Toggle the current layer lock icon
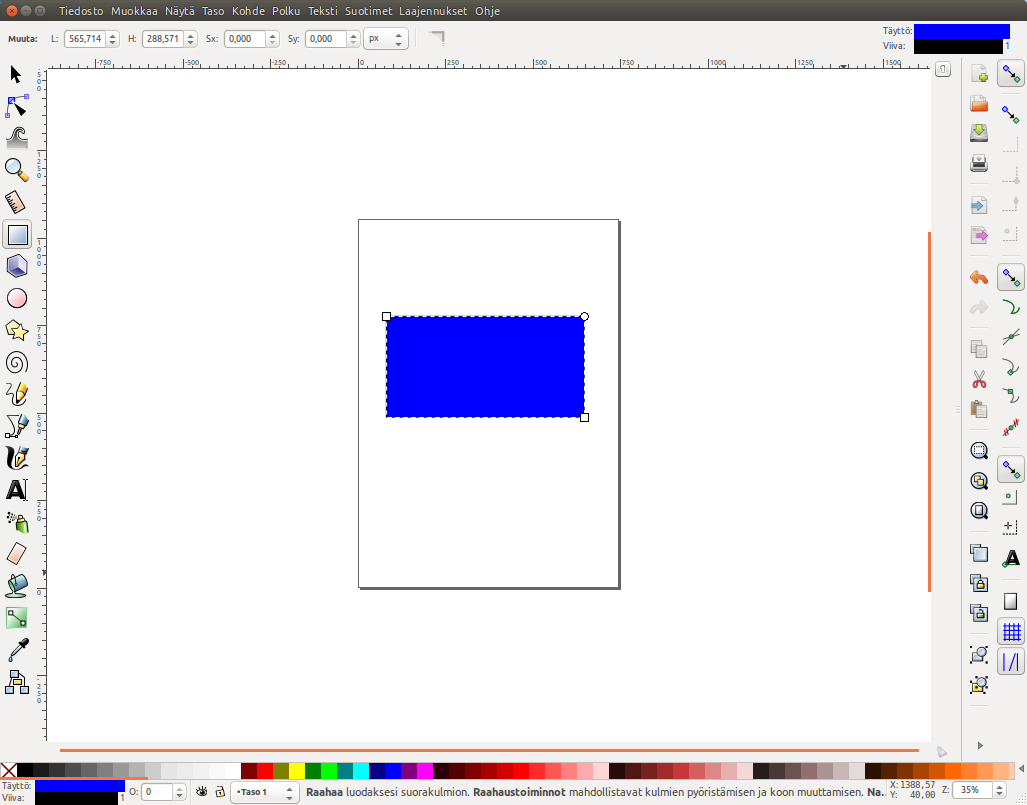1027x805 pixels. (x=220, y=791)
